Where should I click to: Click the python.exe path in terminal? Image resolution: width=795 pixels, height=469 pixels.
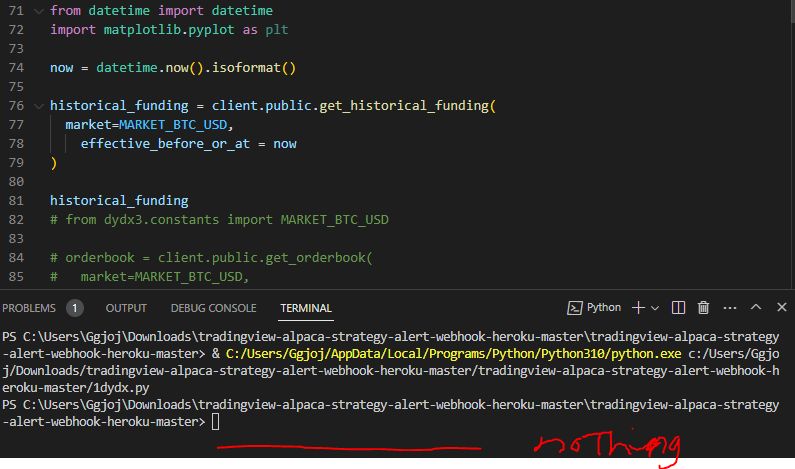tap(453, 354)
